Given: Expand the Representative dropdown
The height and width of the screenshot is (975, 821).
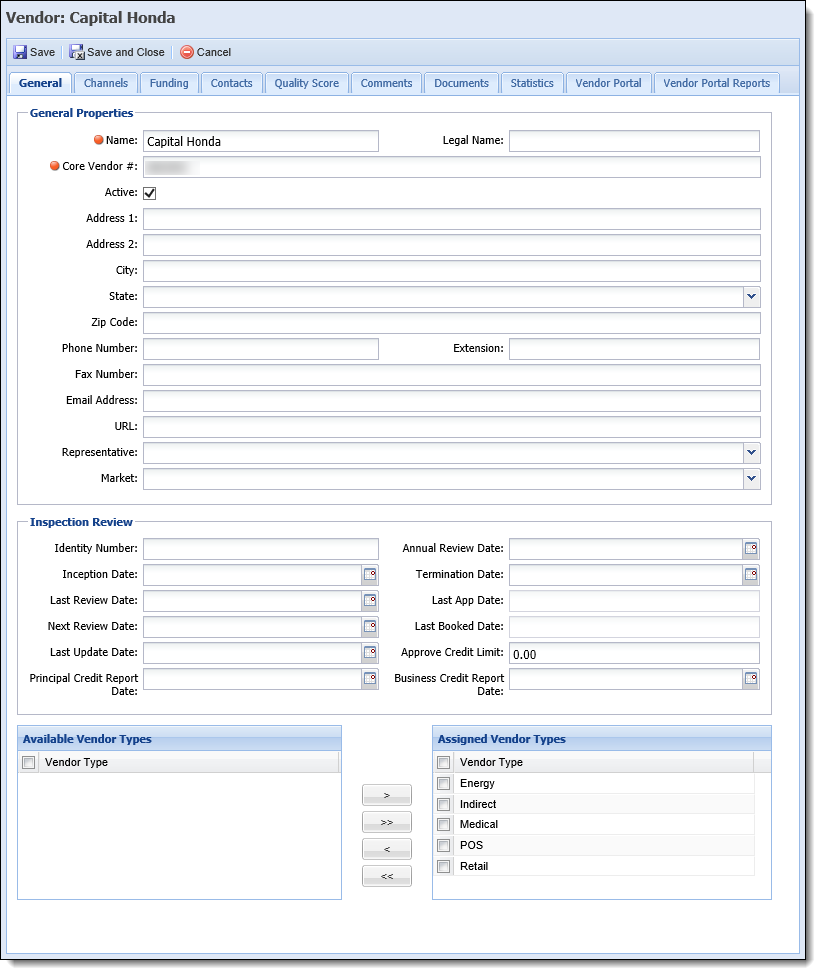Looking at the screenshot, I should click(x=751, y=453).
